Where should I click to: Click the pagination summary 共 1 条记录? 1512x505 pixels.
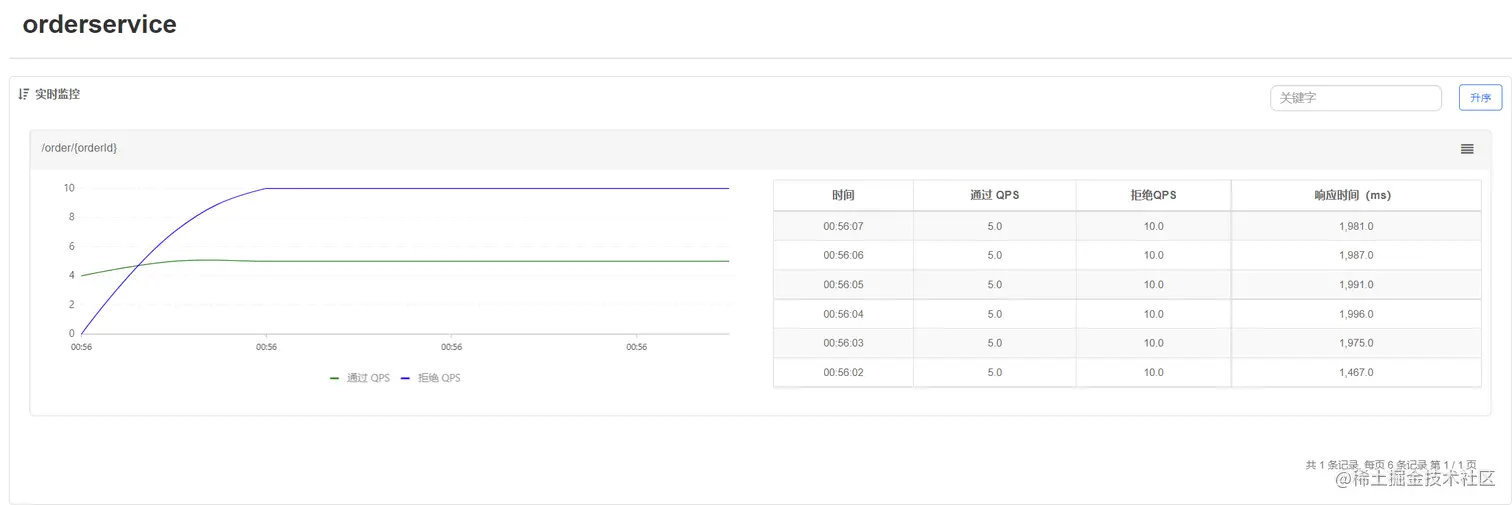click(1333, 465)
